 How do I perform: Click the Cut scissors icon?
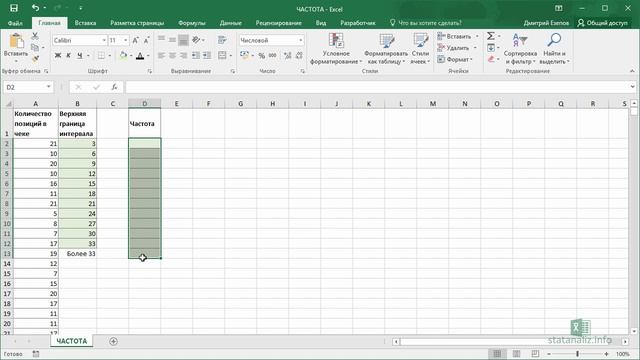click(35, 36)
